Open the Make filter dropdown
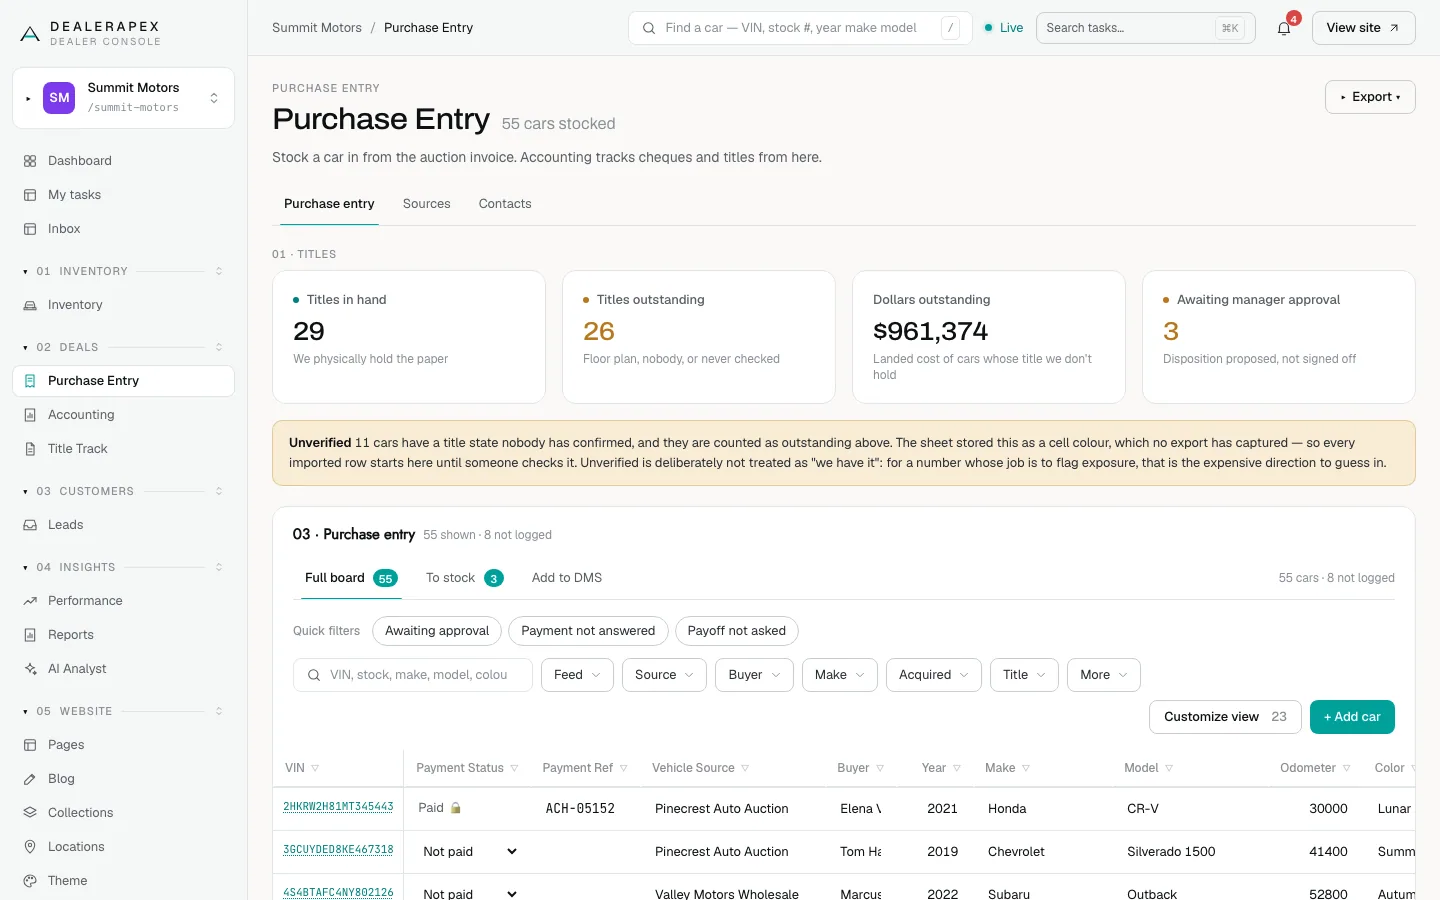 click(840, 675)
